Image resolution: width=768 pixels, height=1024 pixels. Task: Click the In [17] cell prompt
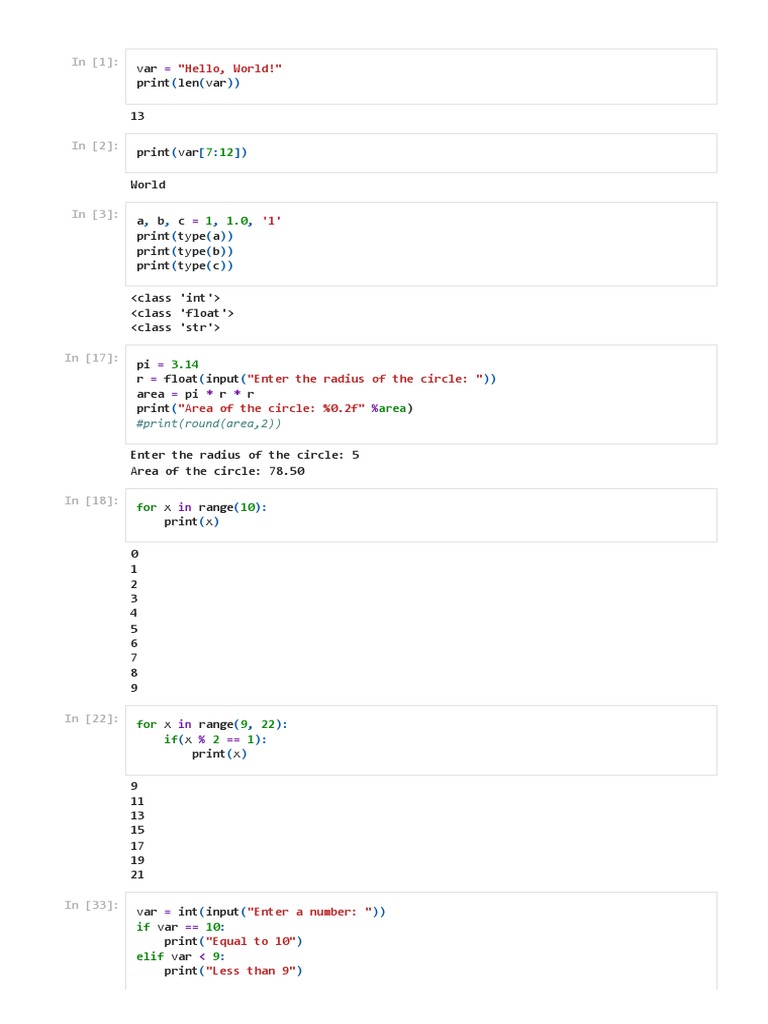point(91,358)
